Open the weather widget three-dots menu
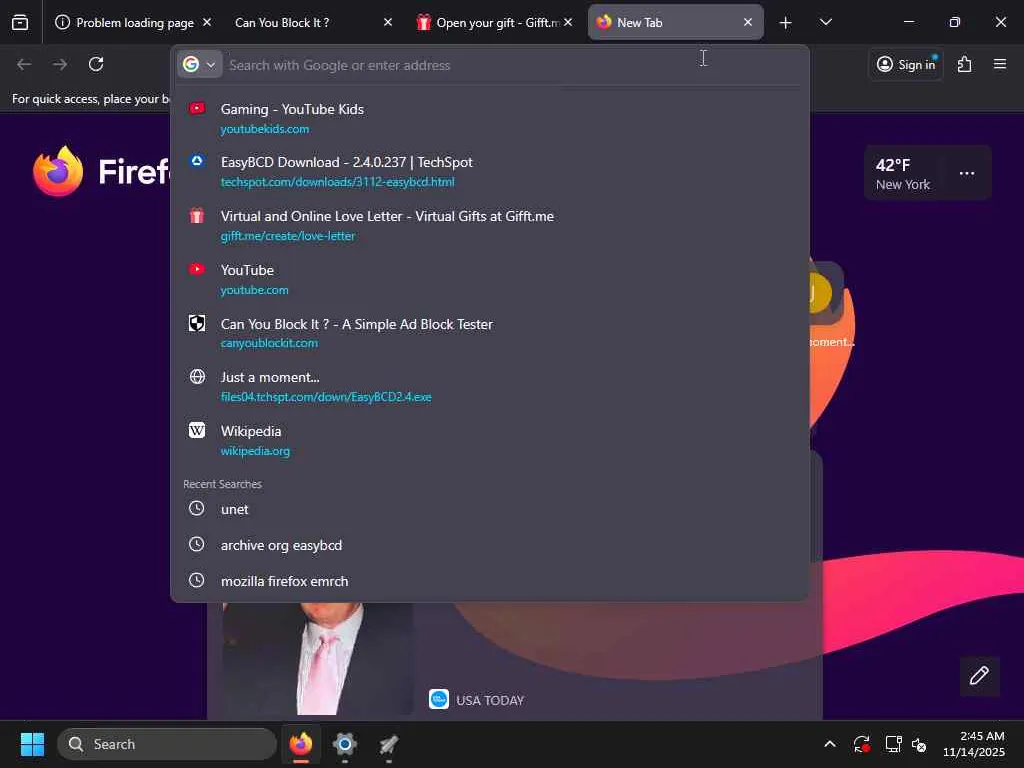This screenshot has width=1024, height=768. coord(967,174)
